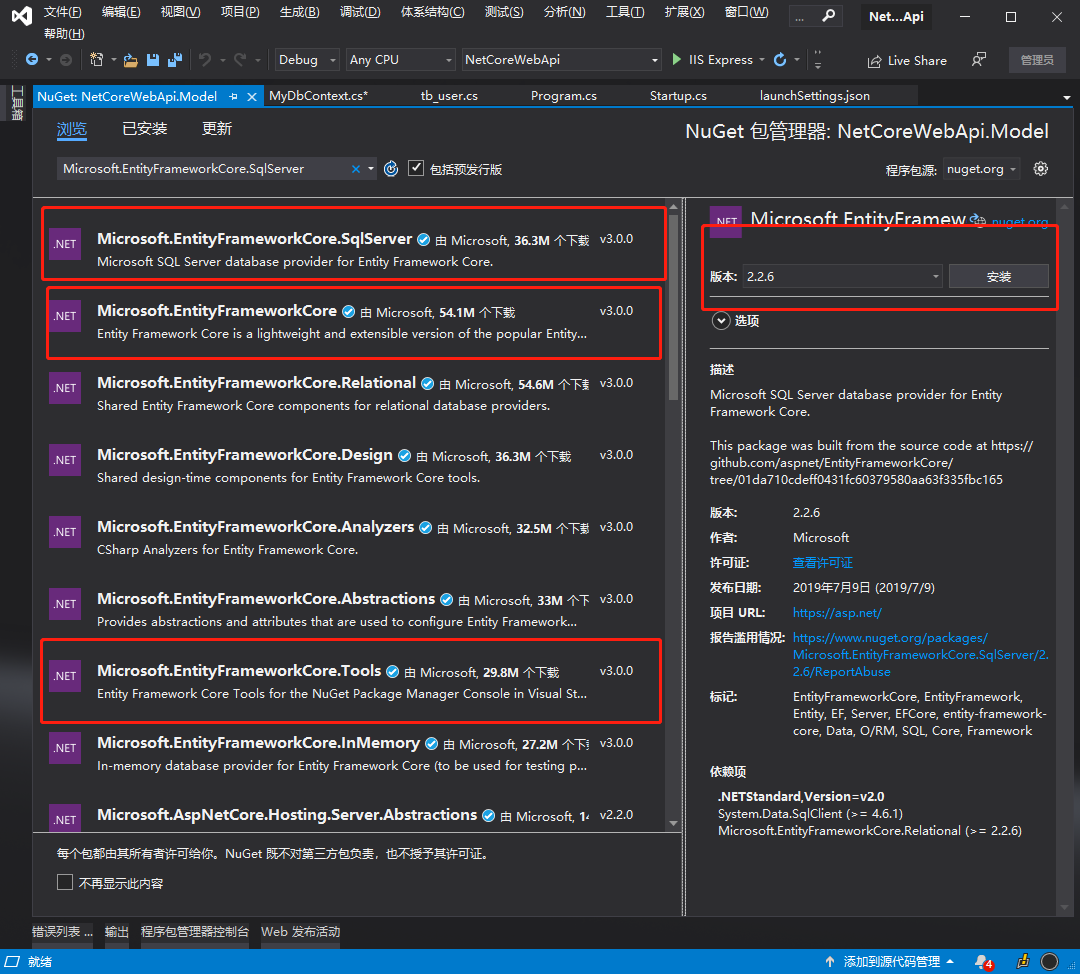The width and height of the screenshot is (1080, 974).
Task: Open the 调试(D) menu
Action: 360,12
